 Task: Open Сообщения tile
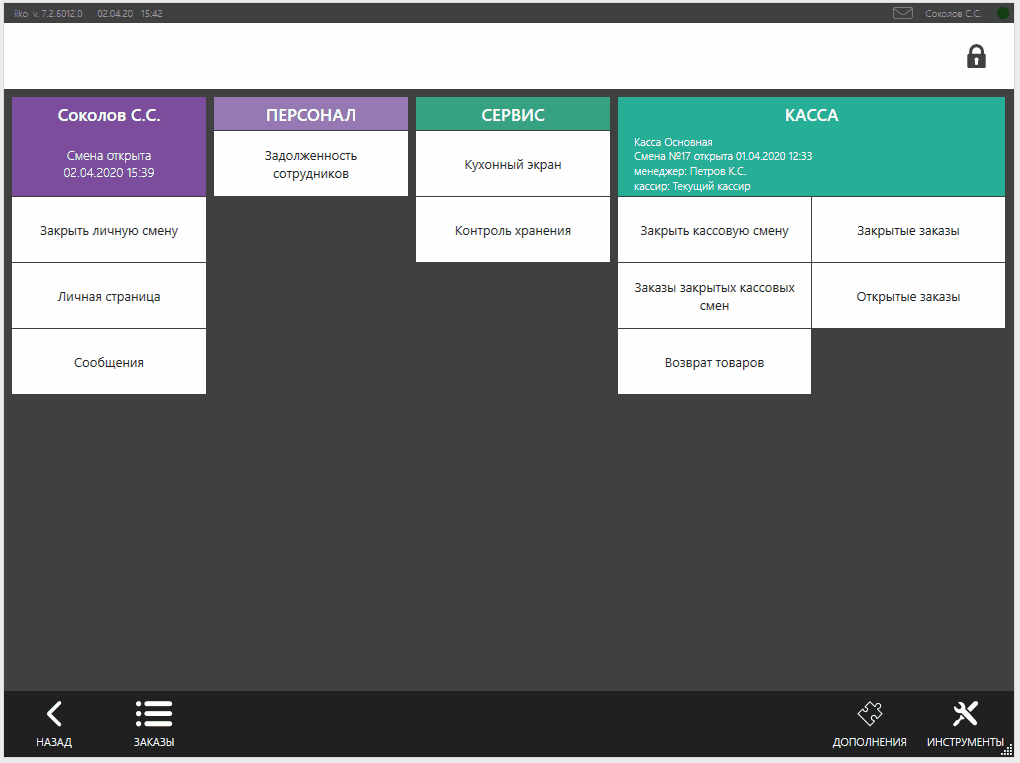click(x=109, y=362)
